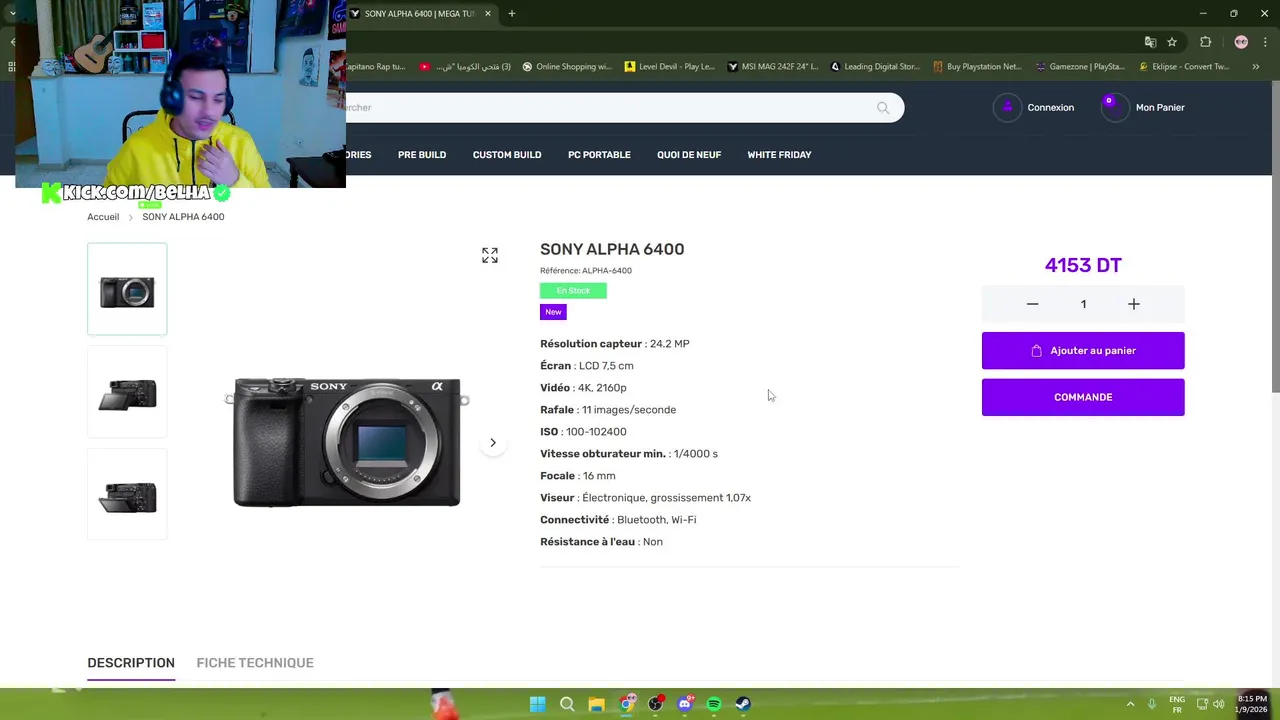Open the PRE BUILD menu
Image resolution: width=1280 pixels, height=720 pixels.
pyautogui.click(x=422, y=155)
